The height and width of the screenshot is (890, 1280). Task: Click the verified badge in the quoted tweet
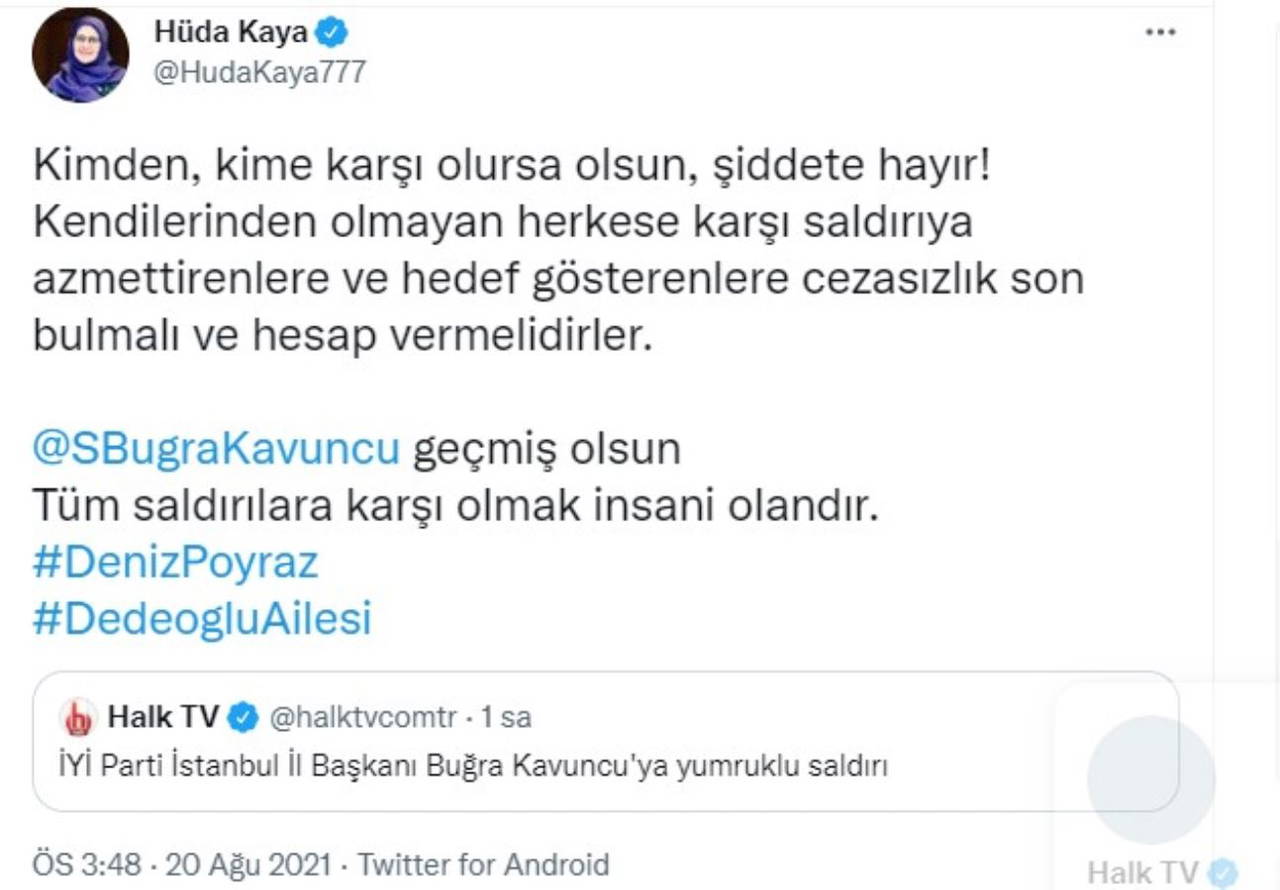tap(244, 717)
